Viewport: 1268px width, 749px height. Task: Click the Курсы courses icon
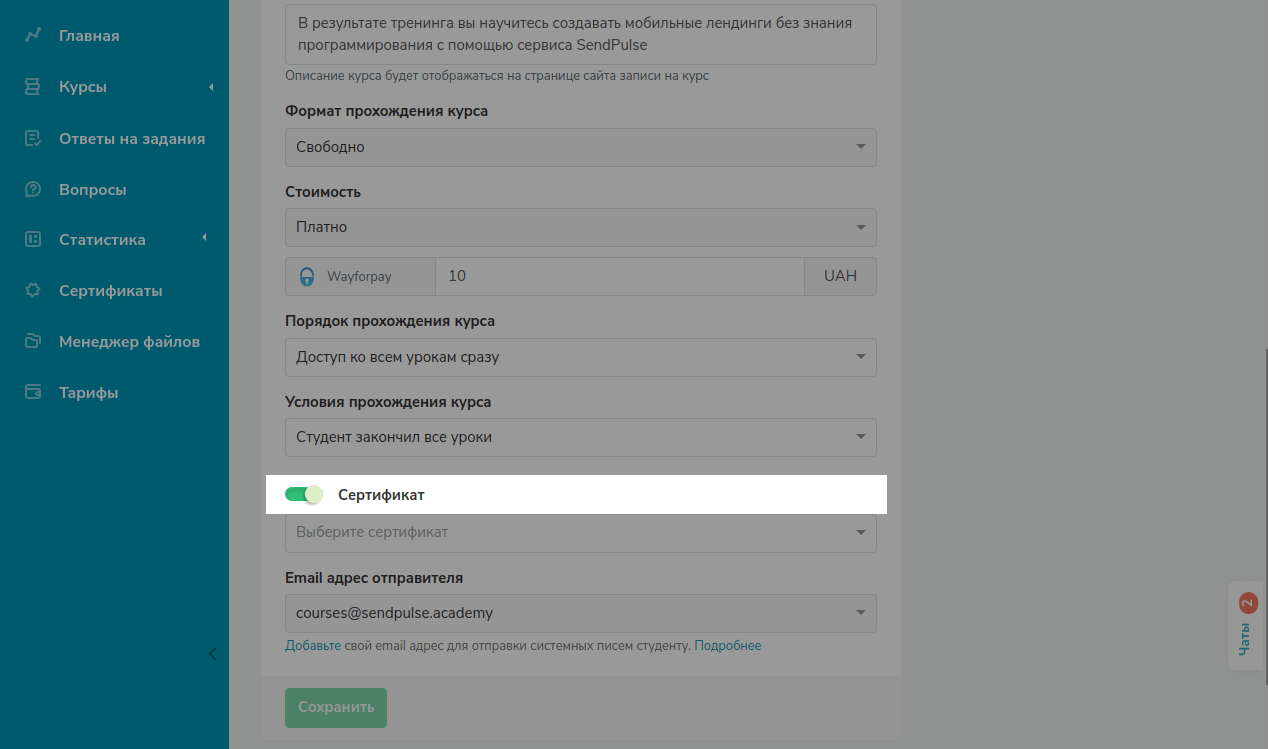click(33, 87)
